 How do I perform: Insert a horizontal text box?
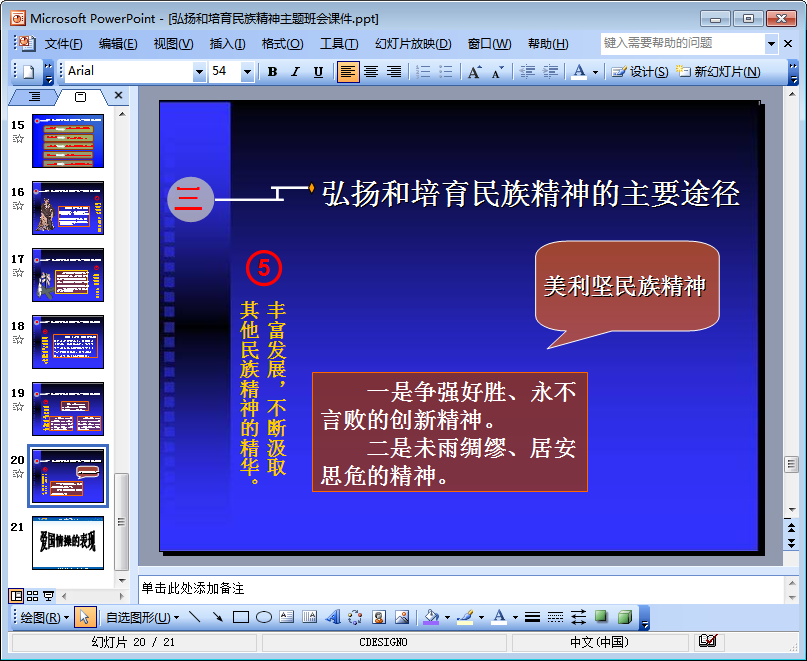(x=287, y=617)
